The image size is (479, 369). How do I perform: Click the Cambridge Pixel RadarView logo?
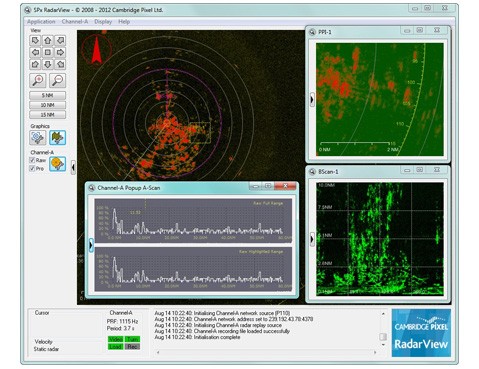421,333
